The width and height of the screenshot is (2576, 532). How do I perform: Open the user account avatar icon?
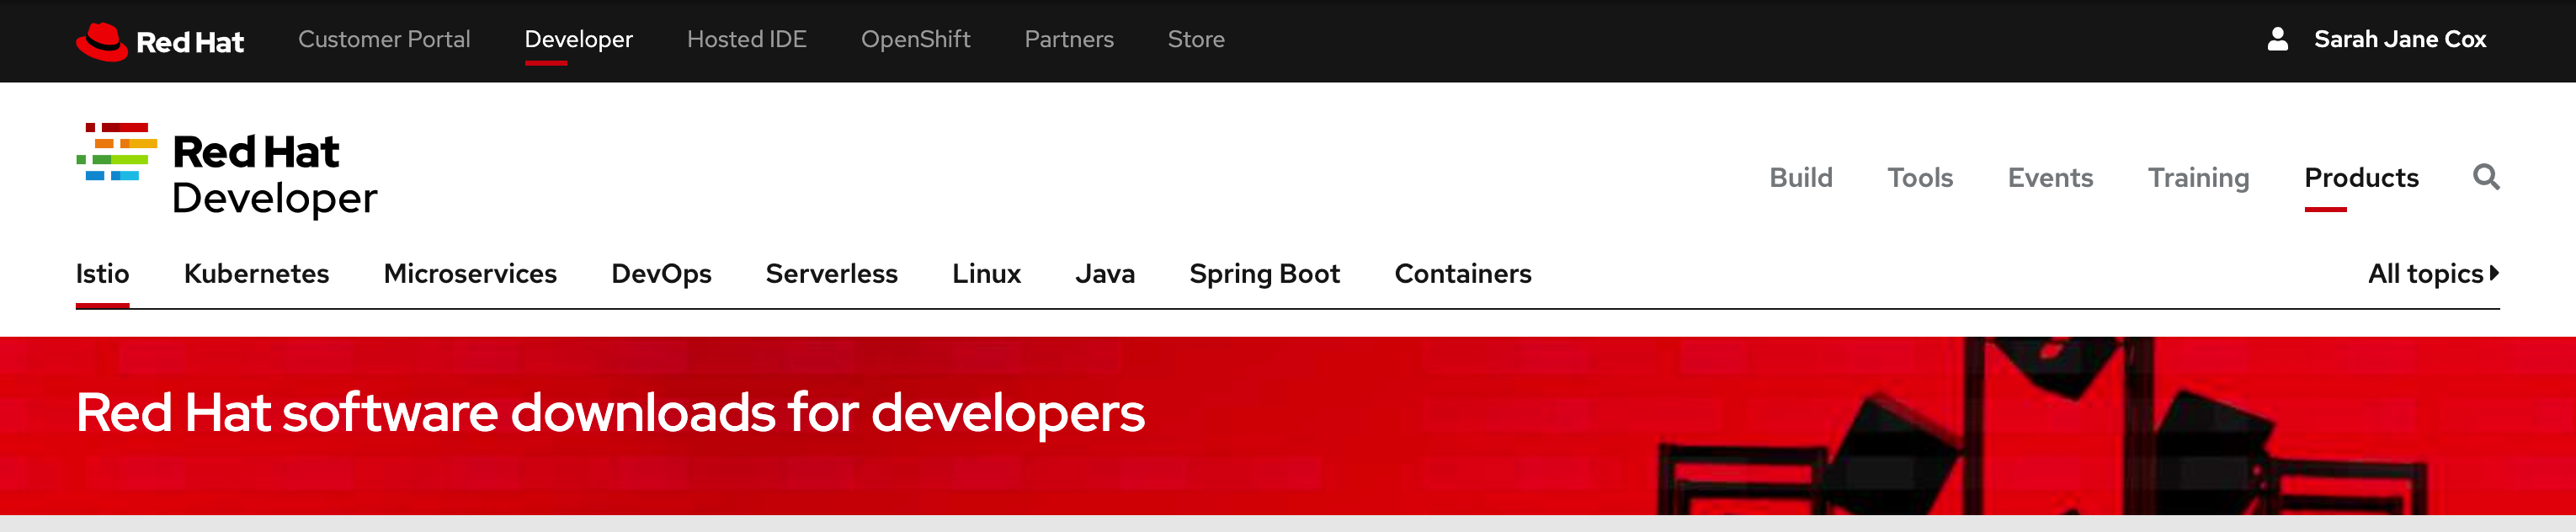(x=2277, y=39)
